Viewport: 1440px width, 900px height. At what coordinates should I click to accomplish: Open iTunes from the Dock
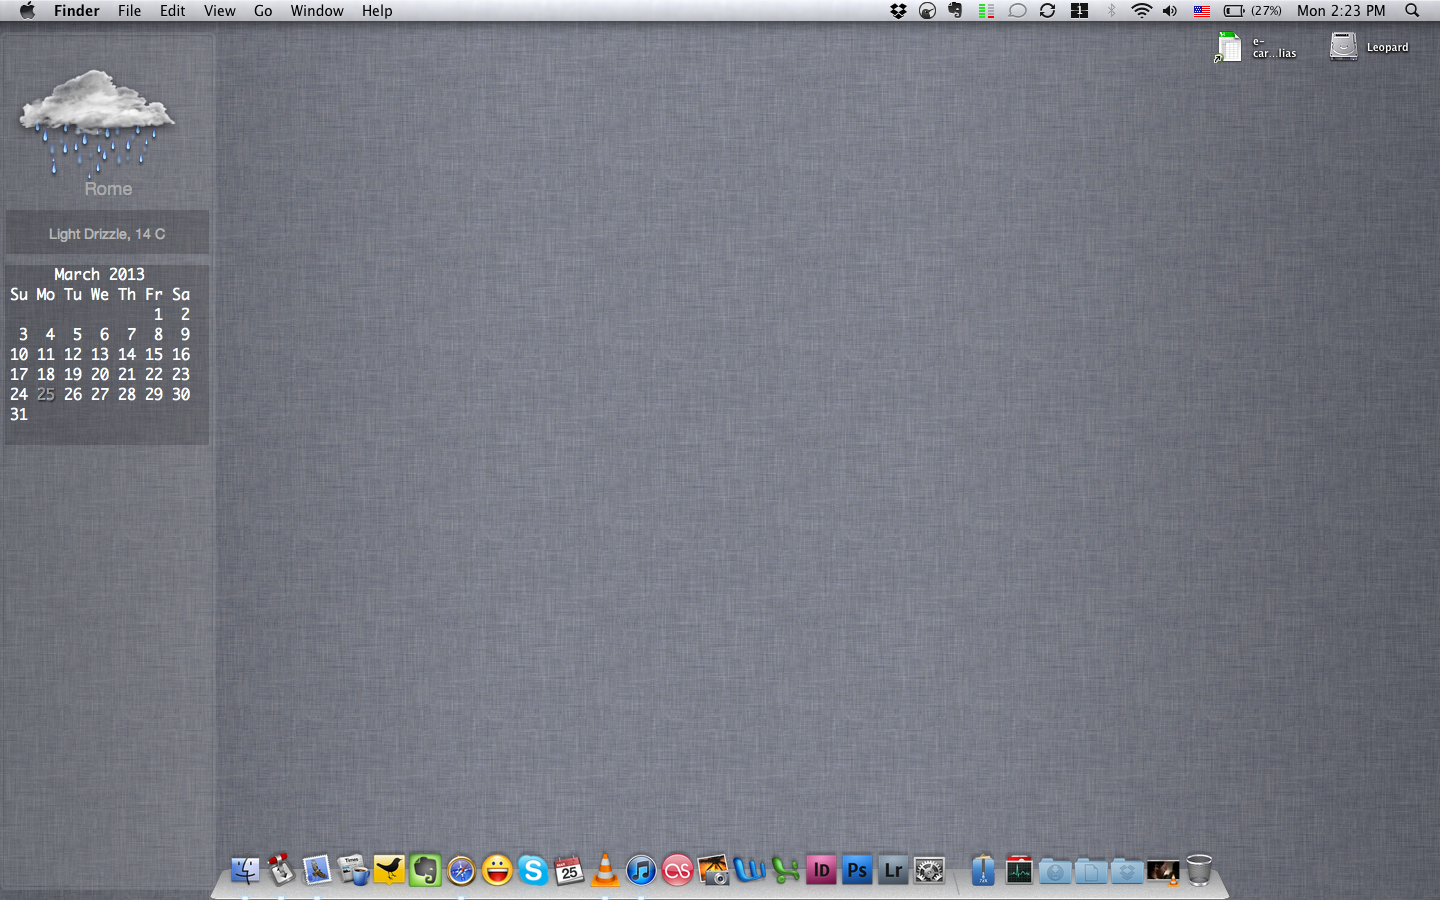[x=641, y=870]
